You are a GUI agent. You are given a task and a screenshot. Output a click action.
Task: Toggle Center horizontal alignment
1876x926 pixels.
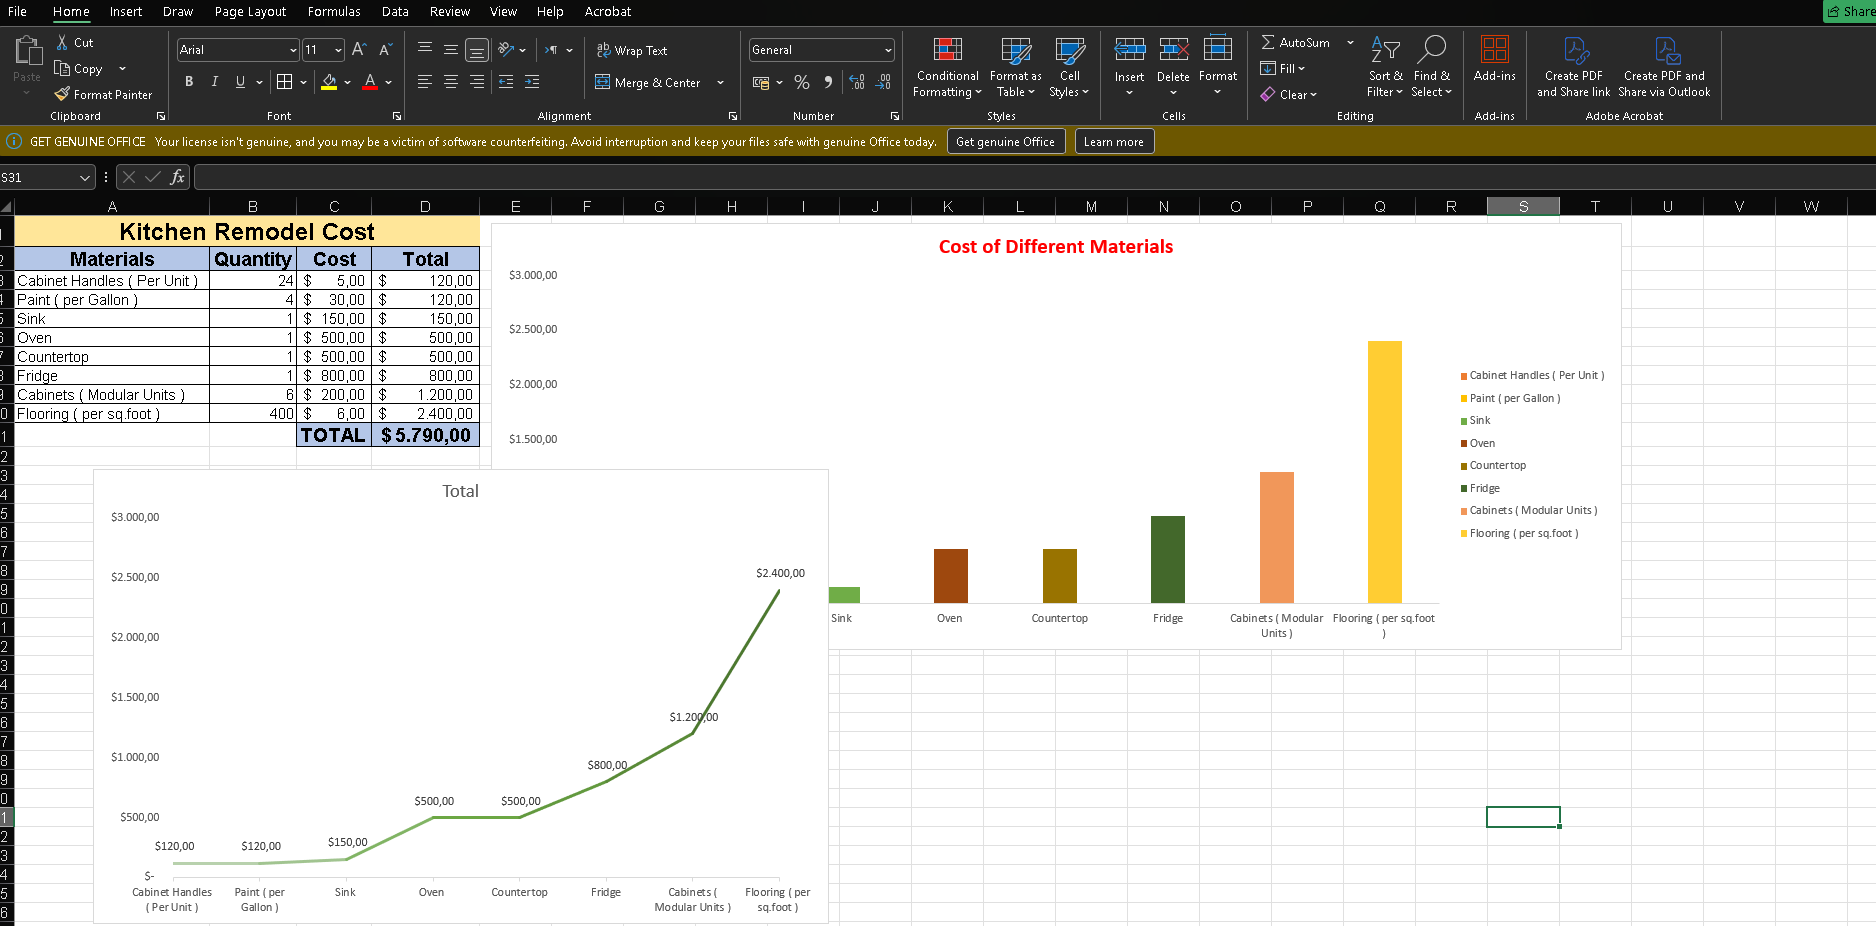451,82
